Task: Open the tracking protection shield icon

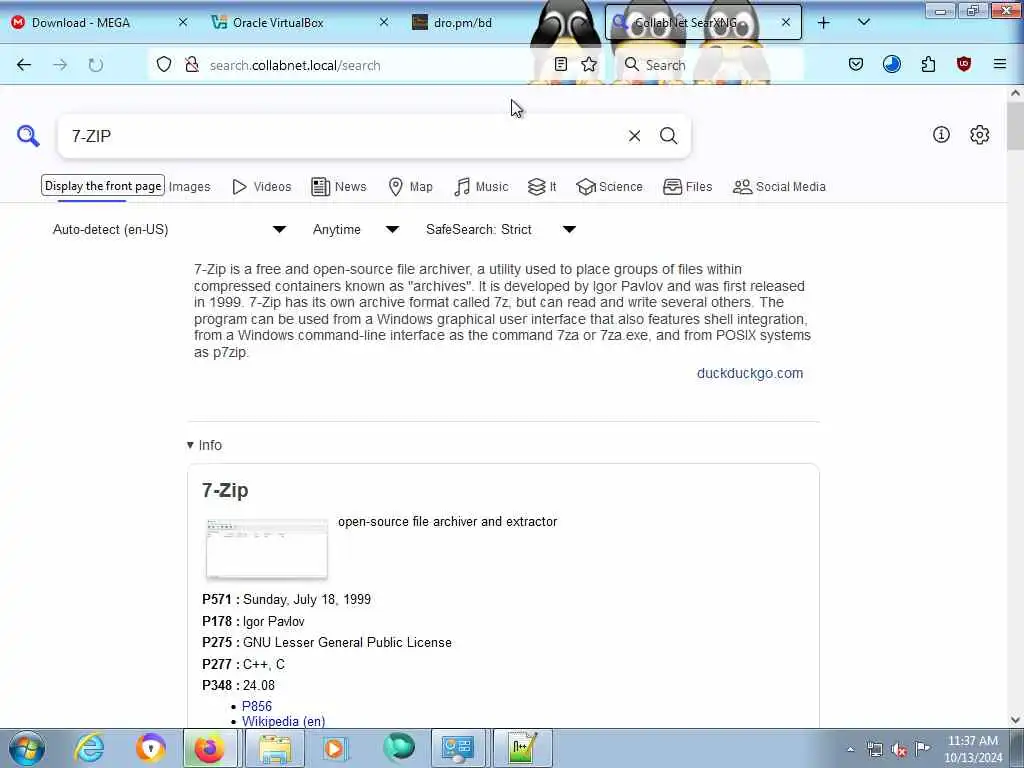Action: tap(164, 65)
